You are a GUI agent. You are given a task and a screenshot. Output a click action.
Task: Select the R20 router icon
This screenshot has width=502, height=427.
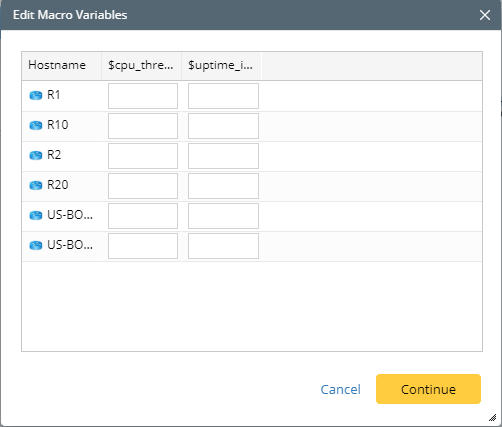pos(36,186)
